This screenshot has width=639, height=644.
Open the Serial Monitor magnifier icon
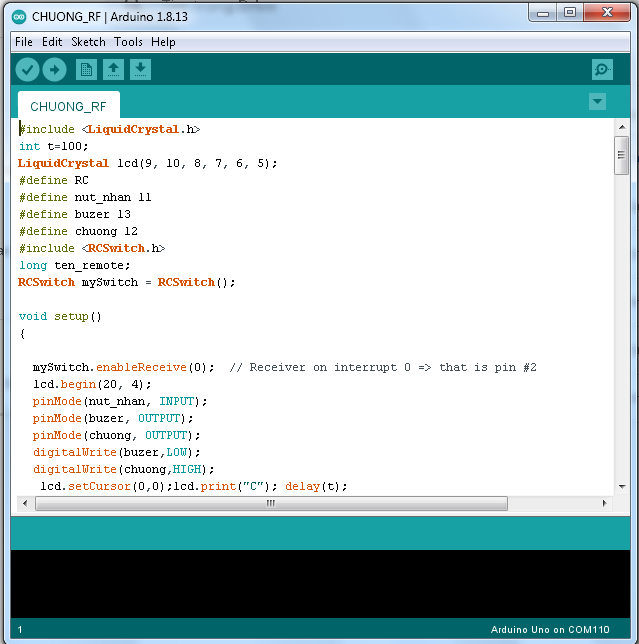[x=601, y=69]
